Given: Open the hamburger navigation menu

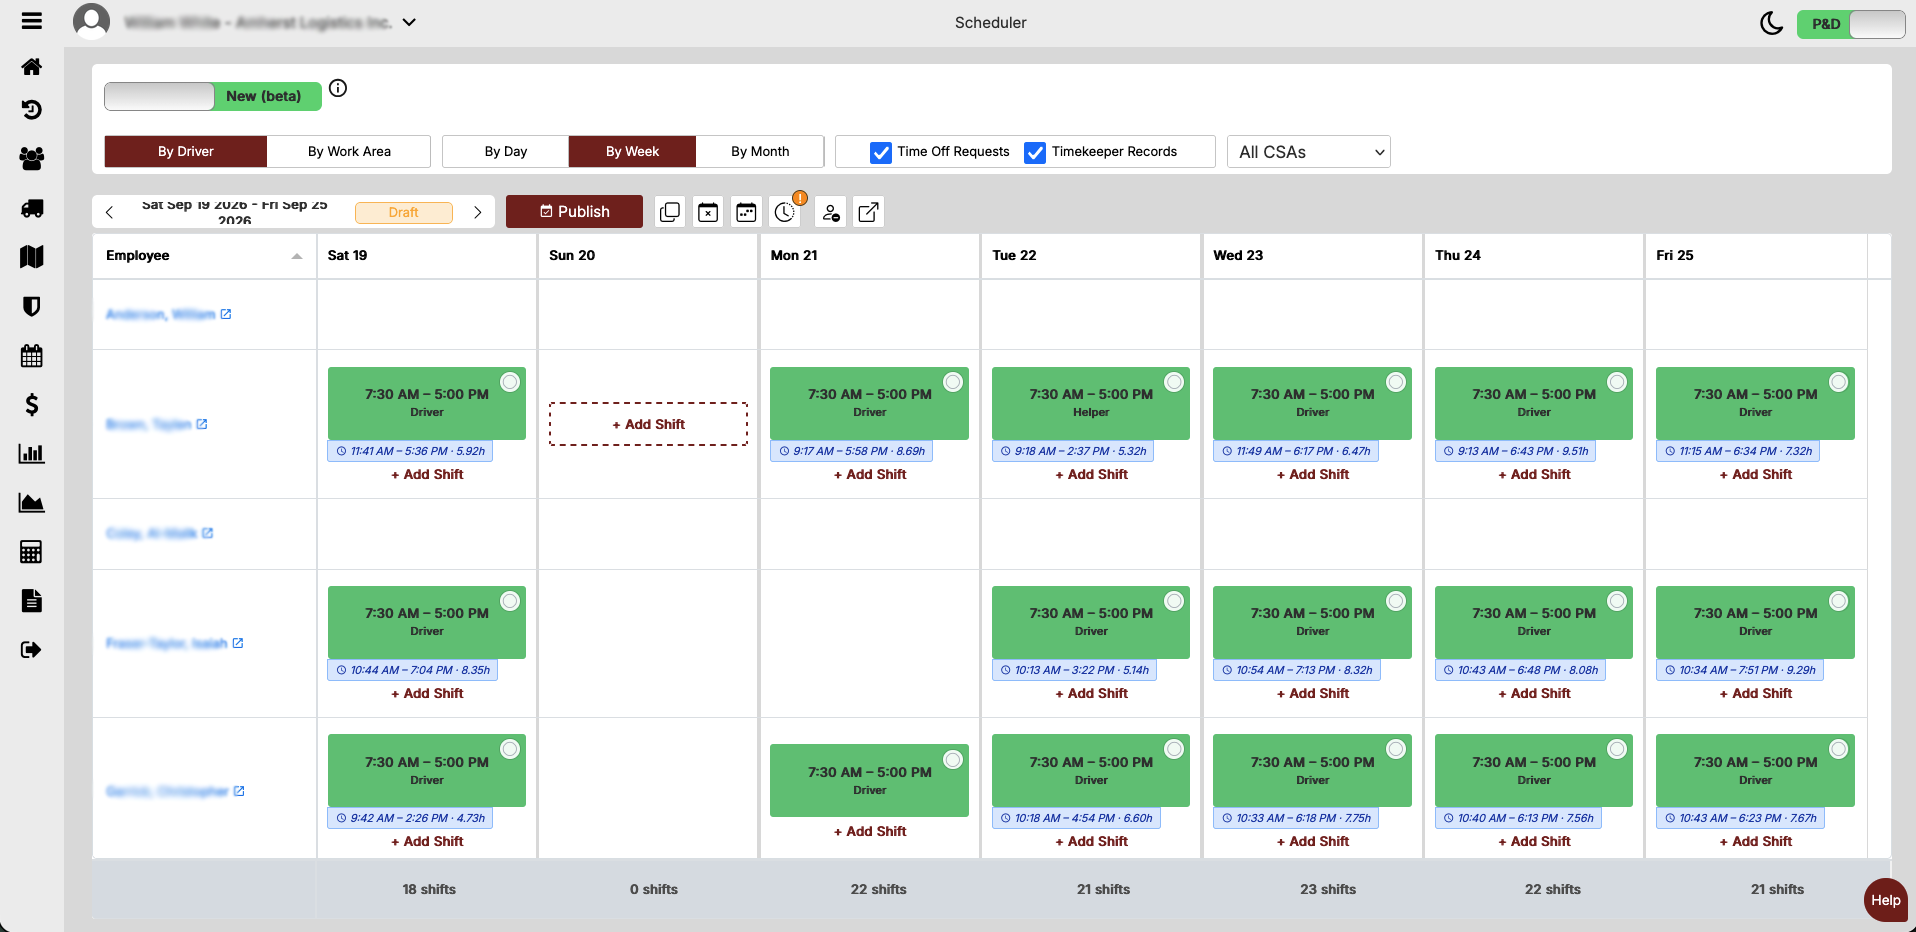Looking at the screenshot, I should click(32, 21).
